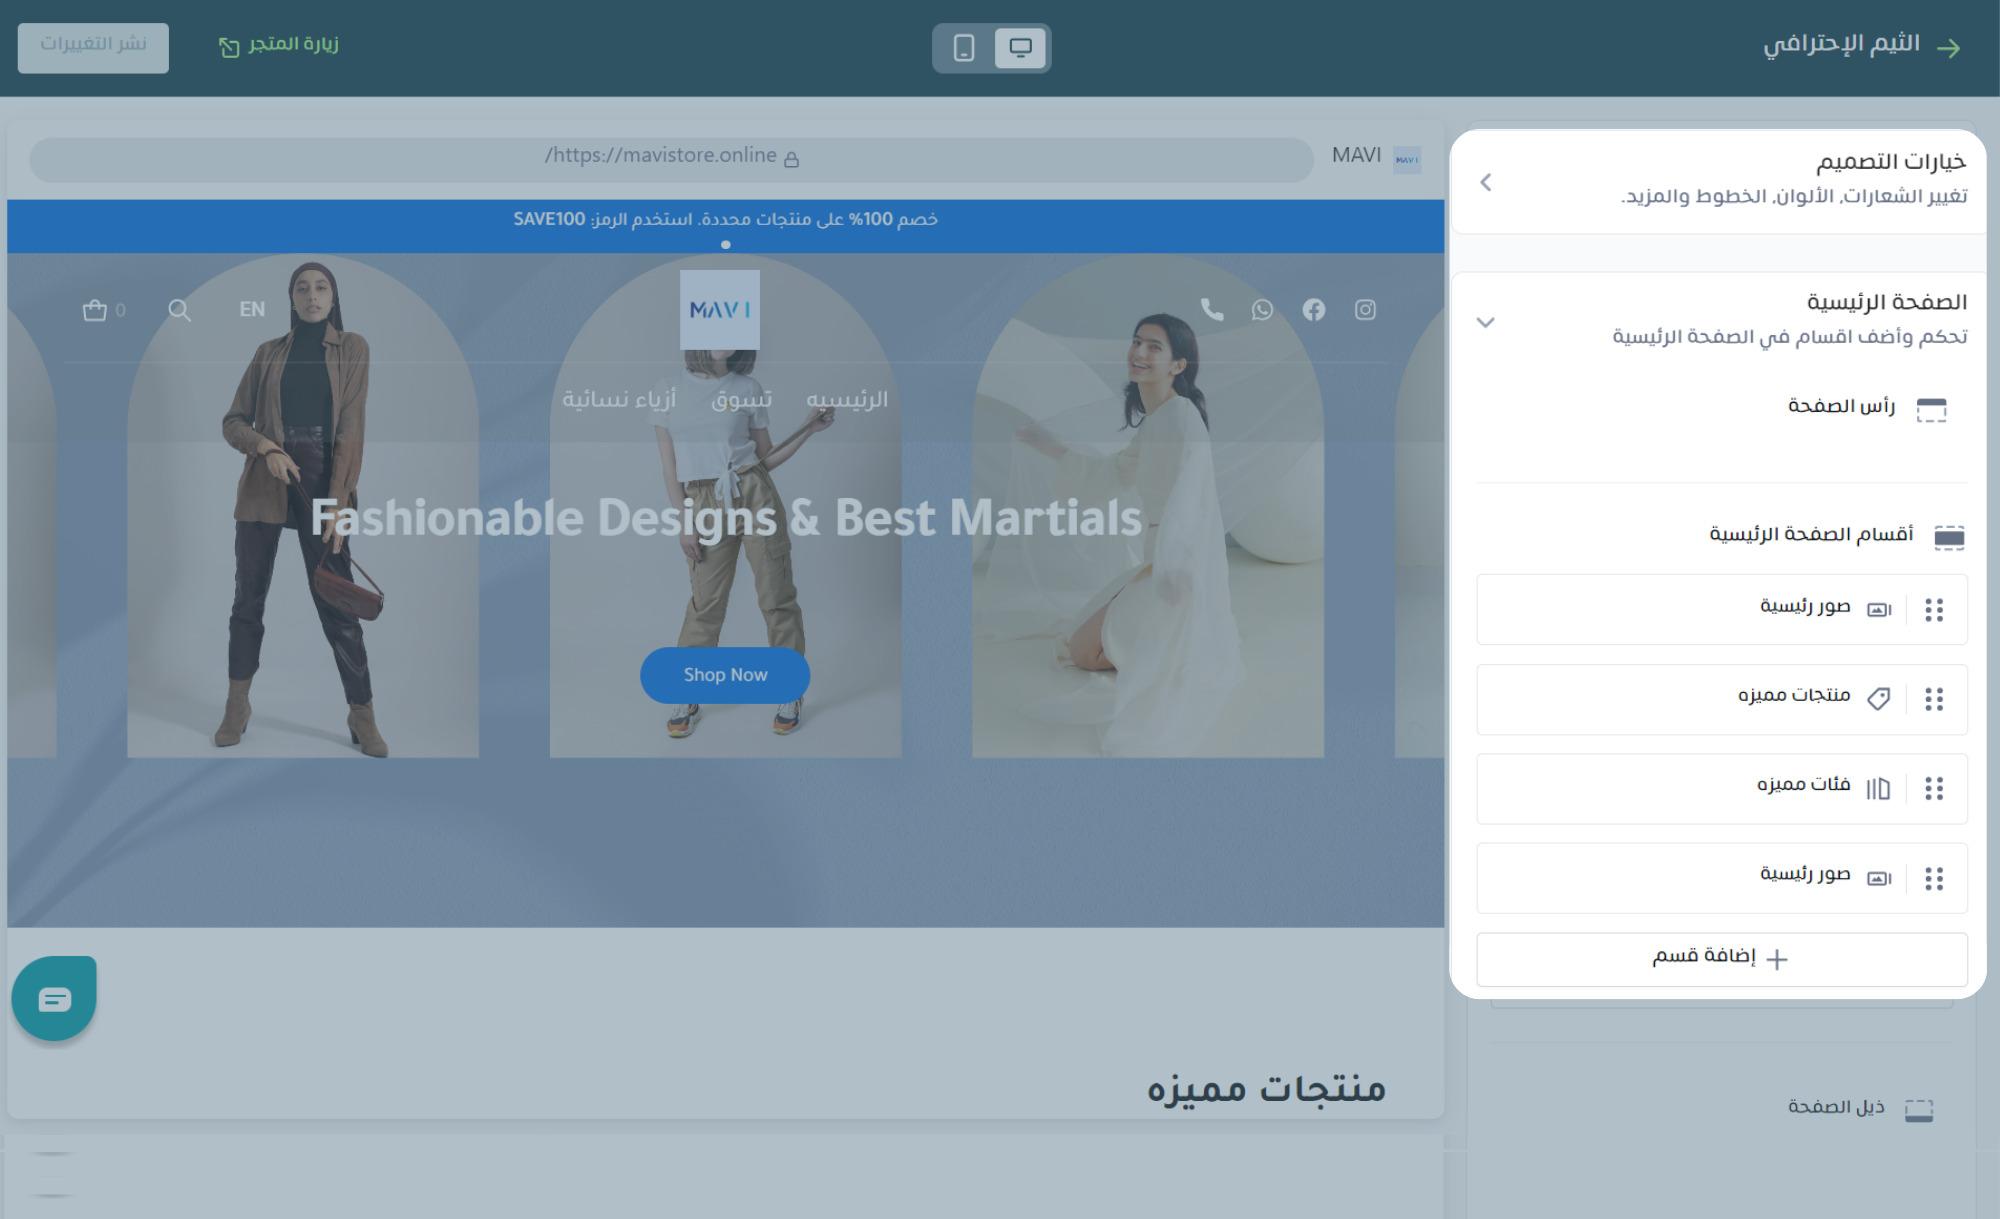The height and width of the screenshot is (1219, 2000).
Task: Click the back arrow beside الثيم الإحترافي
Action: [1948, 48]
